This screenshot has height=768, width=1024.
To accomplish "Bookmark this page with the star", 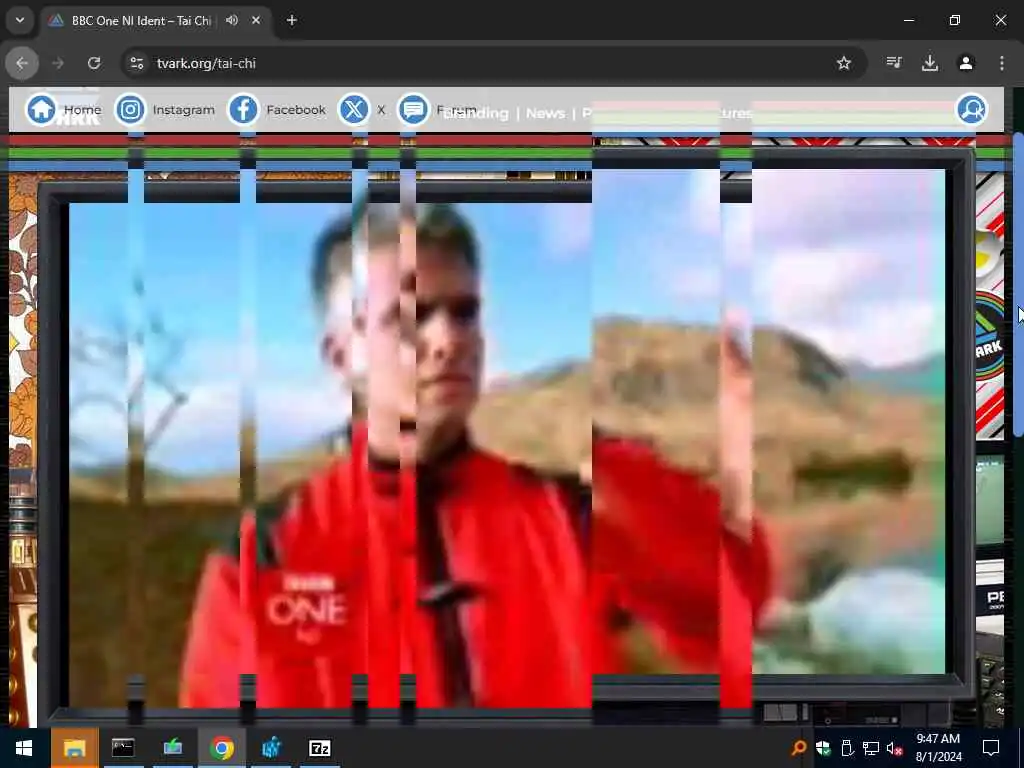I will [x=844, y=63].
